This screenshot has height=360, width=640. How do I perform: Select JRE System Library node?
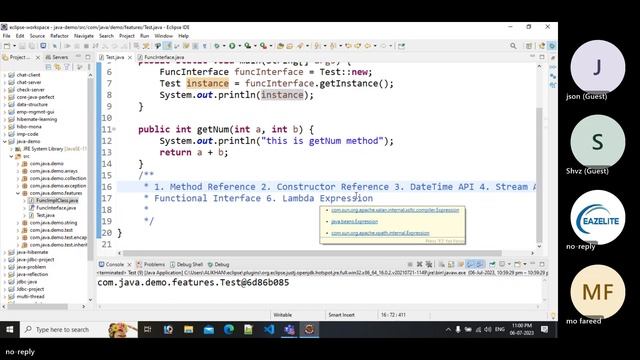(51, 149)
